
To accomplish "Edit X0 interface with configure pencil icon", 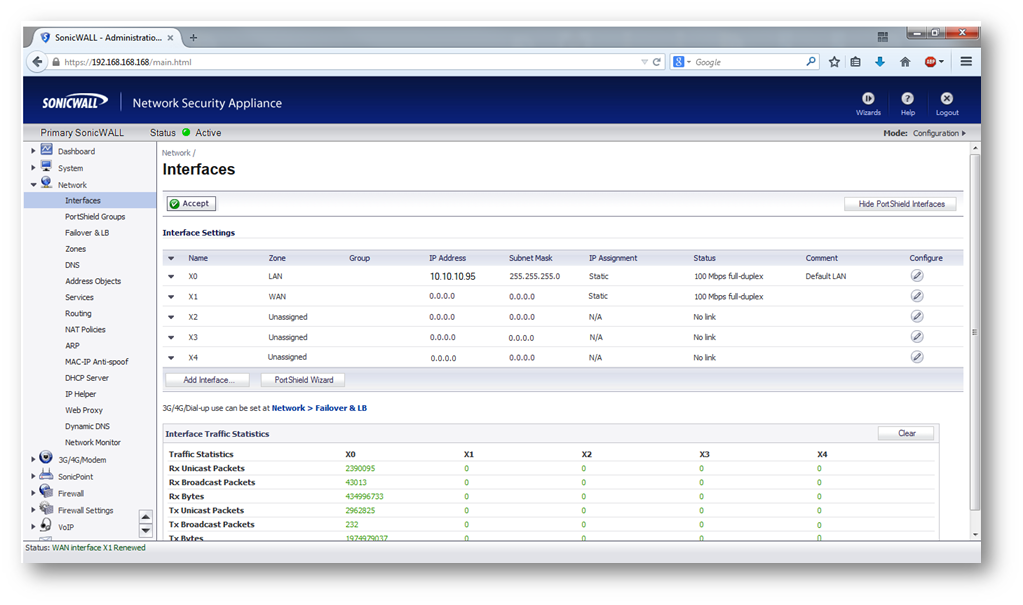I will click(916, 276).
